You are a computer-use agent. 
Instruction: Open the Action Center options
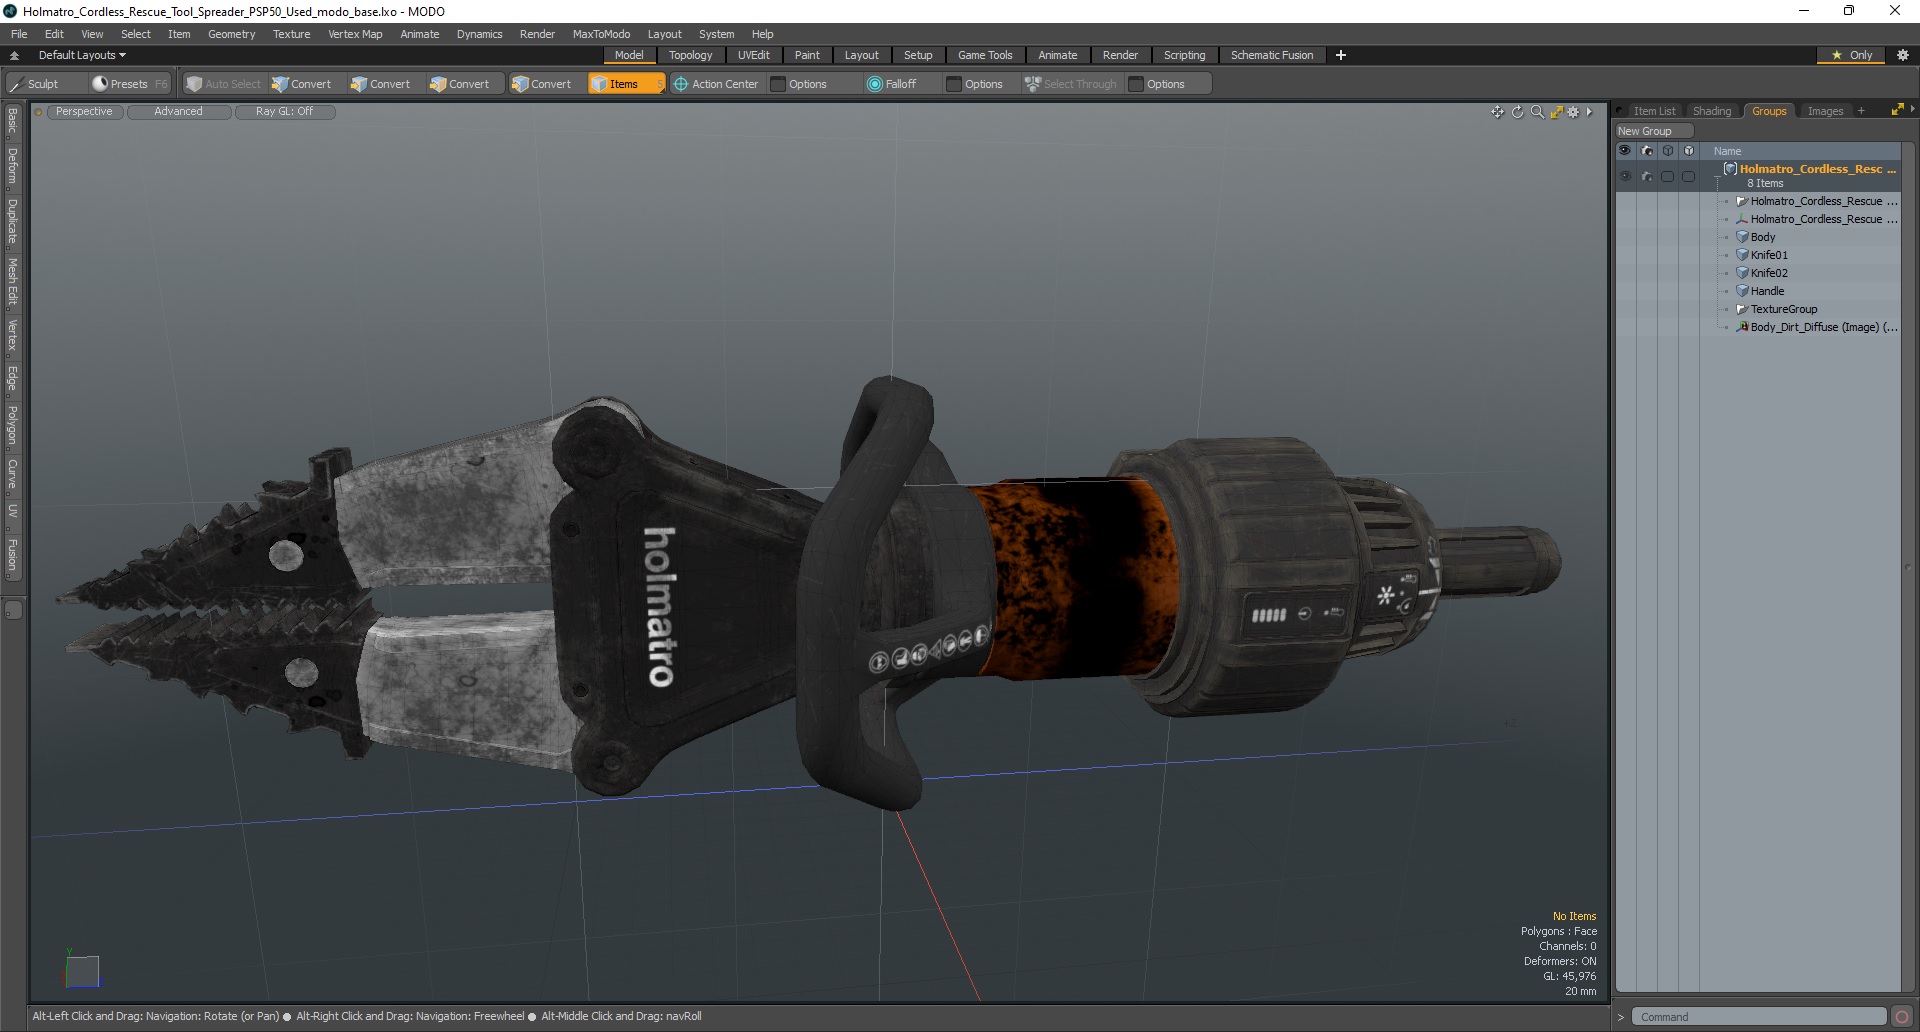(716, 84)
